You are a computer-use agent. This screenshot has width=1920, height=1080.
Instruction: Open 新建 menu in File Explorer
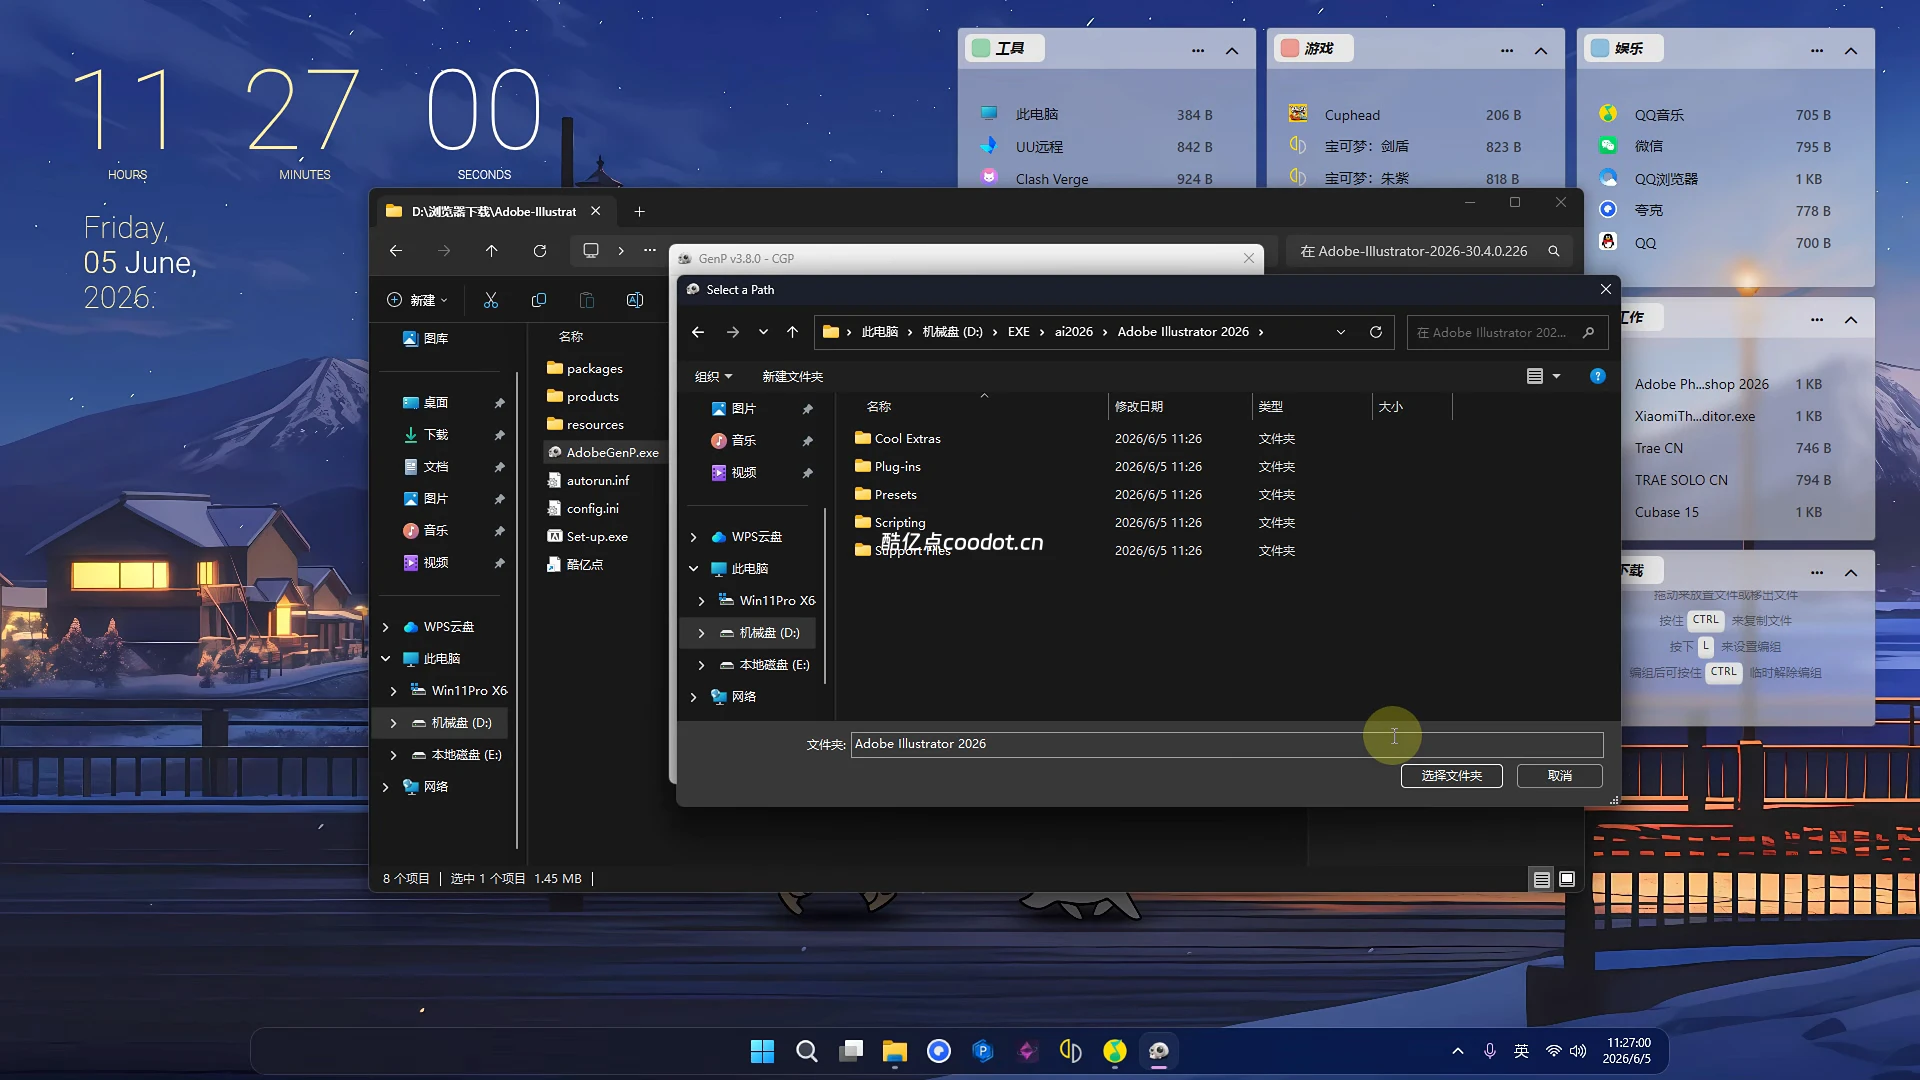[x=417, y=300]
